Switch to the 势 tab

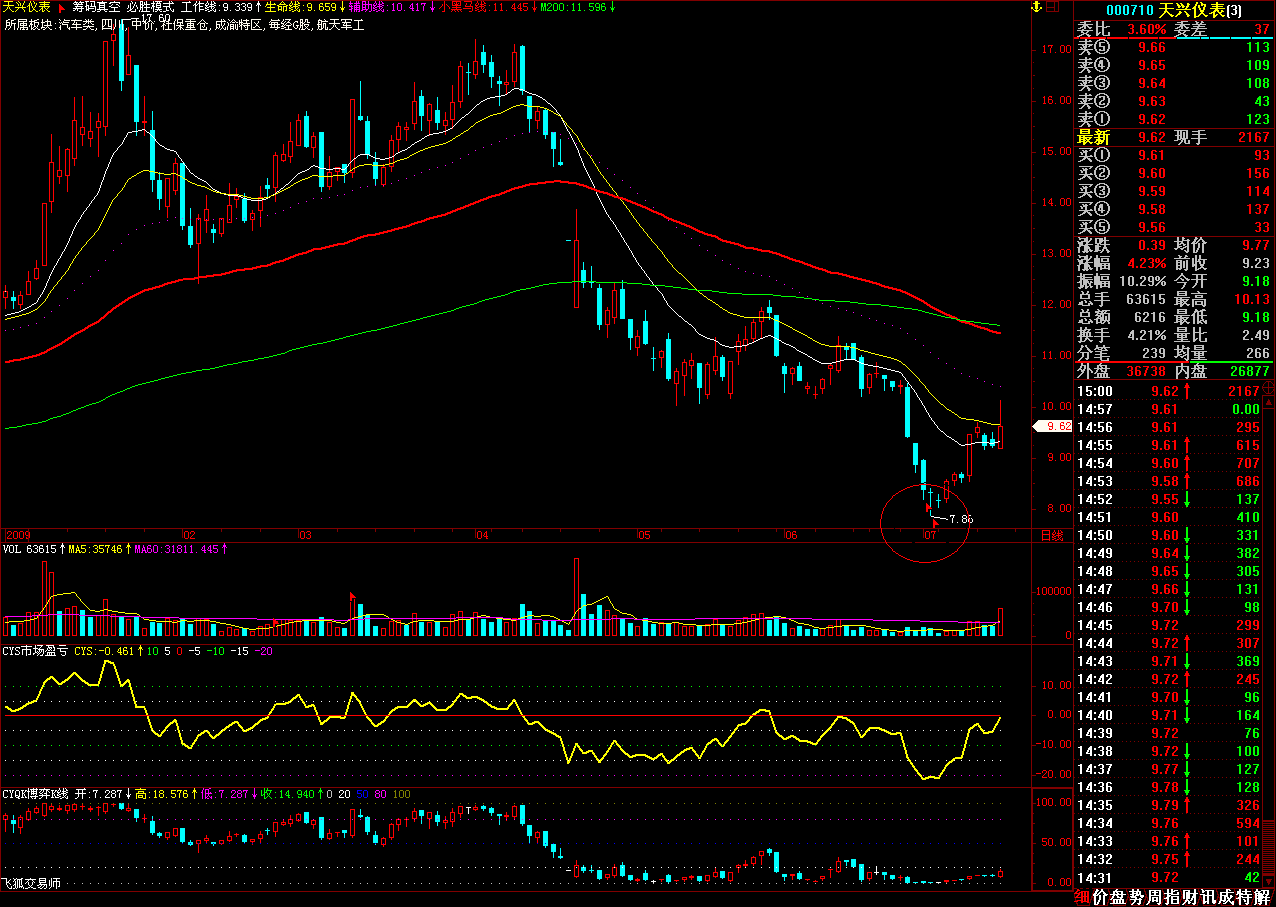tap(1136, 897)
